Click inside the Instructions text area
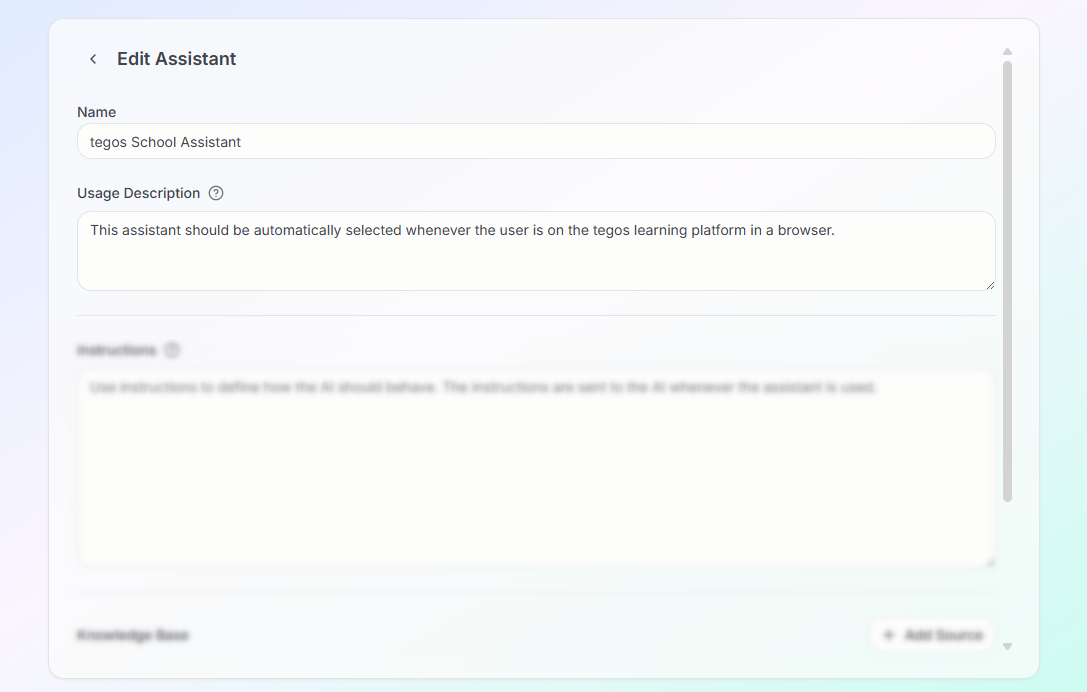Viewport: 1087px width, 692px height. (536, 465)
